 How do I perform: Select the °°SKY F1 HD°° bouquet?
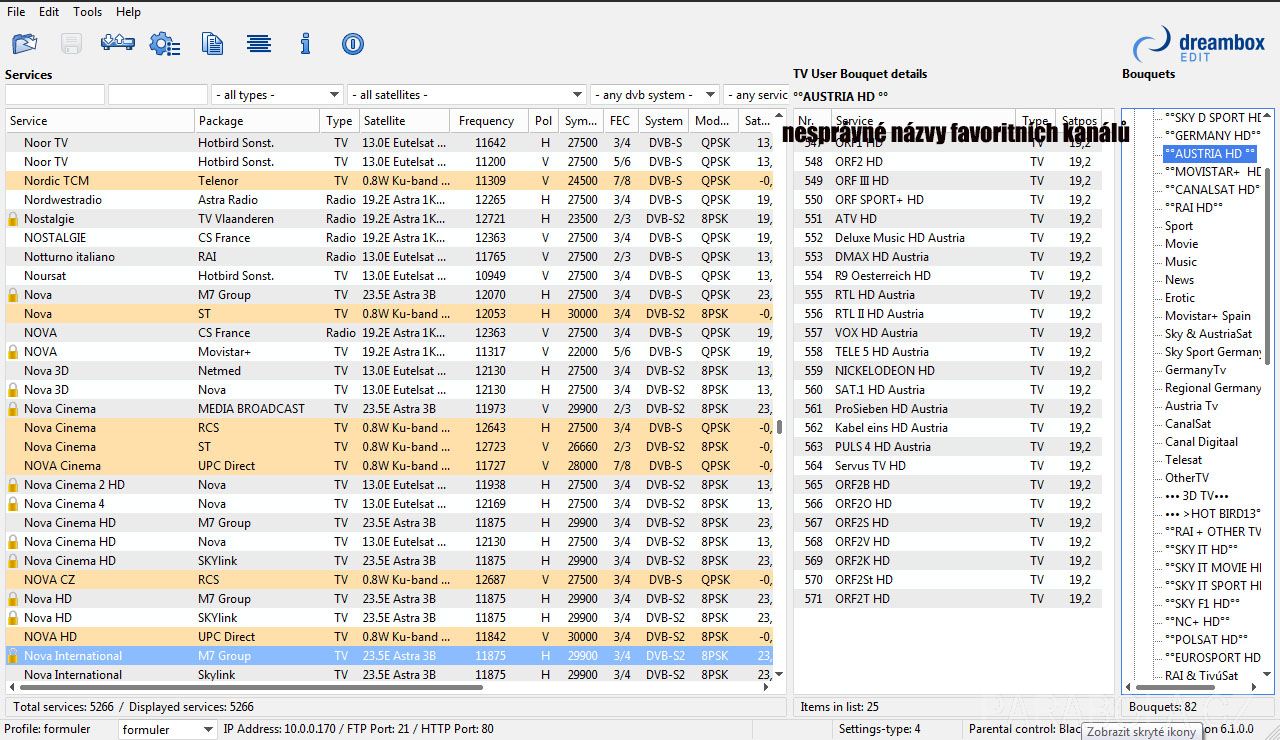coord(1202,604)
